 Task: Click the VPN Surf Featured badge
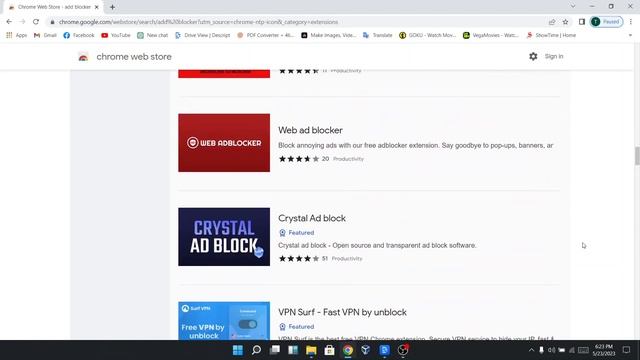tap(296, 327)
